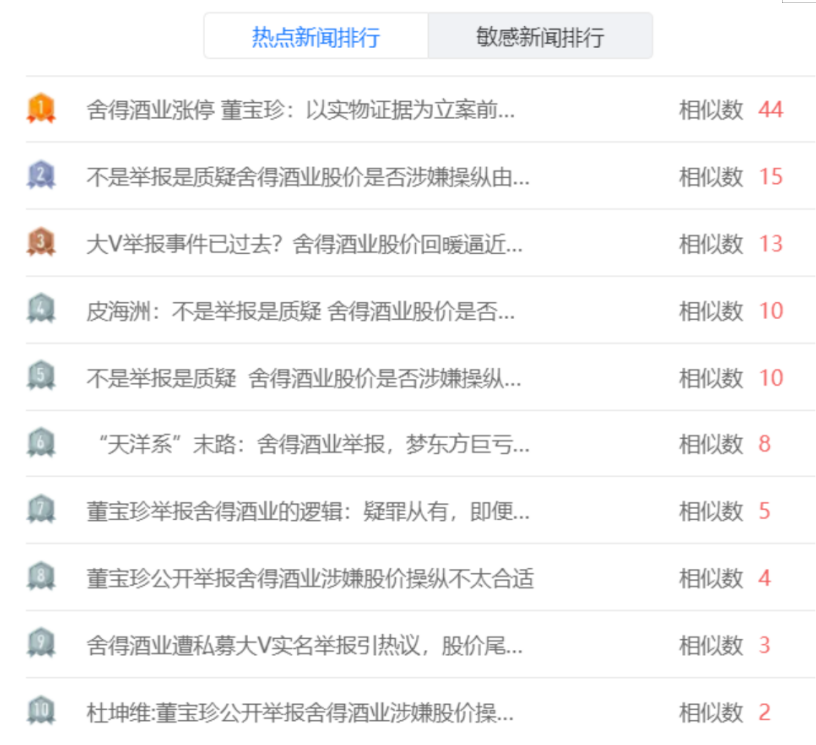Open news 舍得酒业遭私募大V实名举报引热议
816x745 pixels.
point(304,646)
